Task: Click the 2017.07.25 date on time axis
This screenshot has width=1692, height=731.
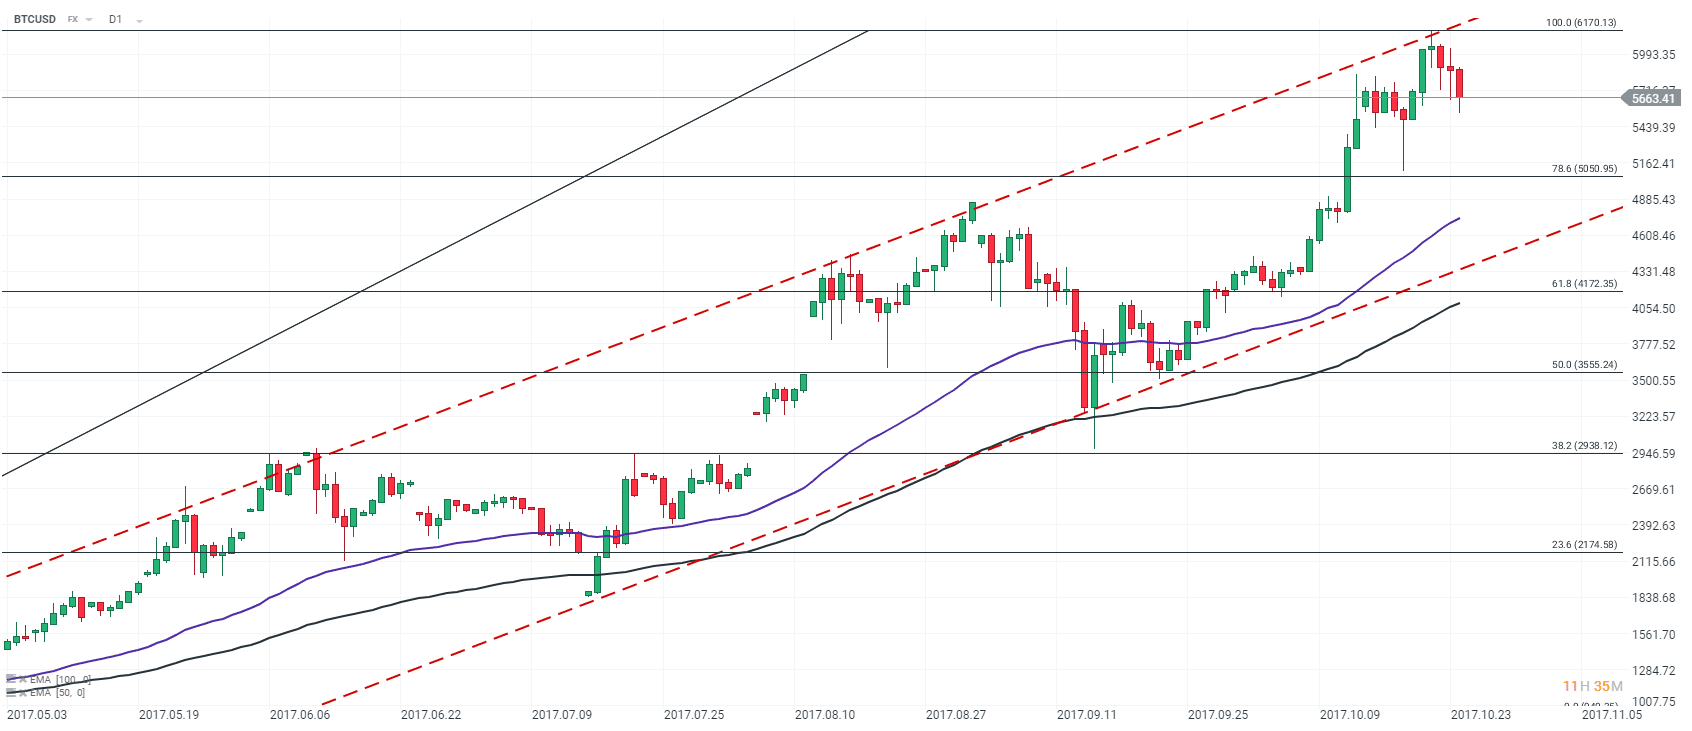Action: coord(694,715)
